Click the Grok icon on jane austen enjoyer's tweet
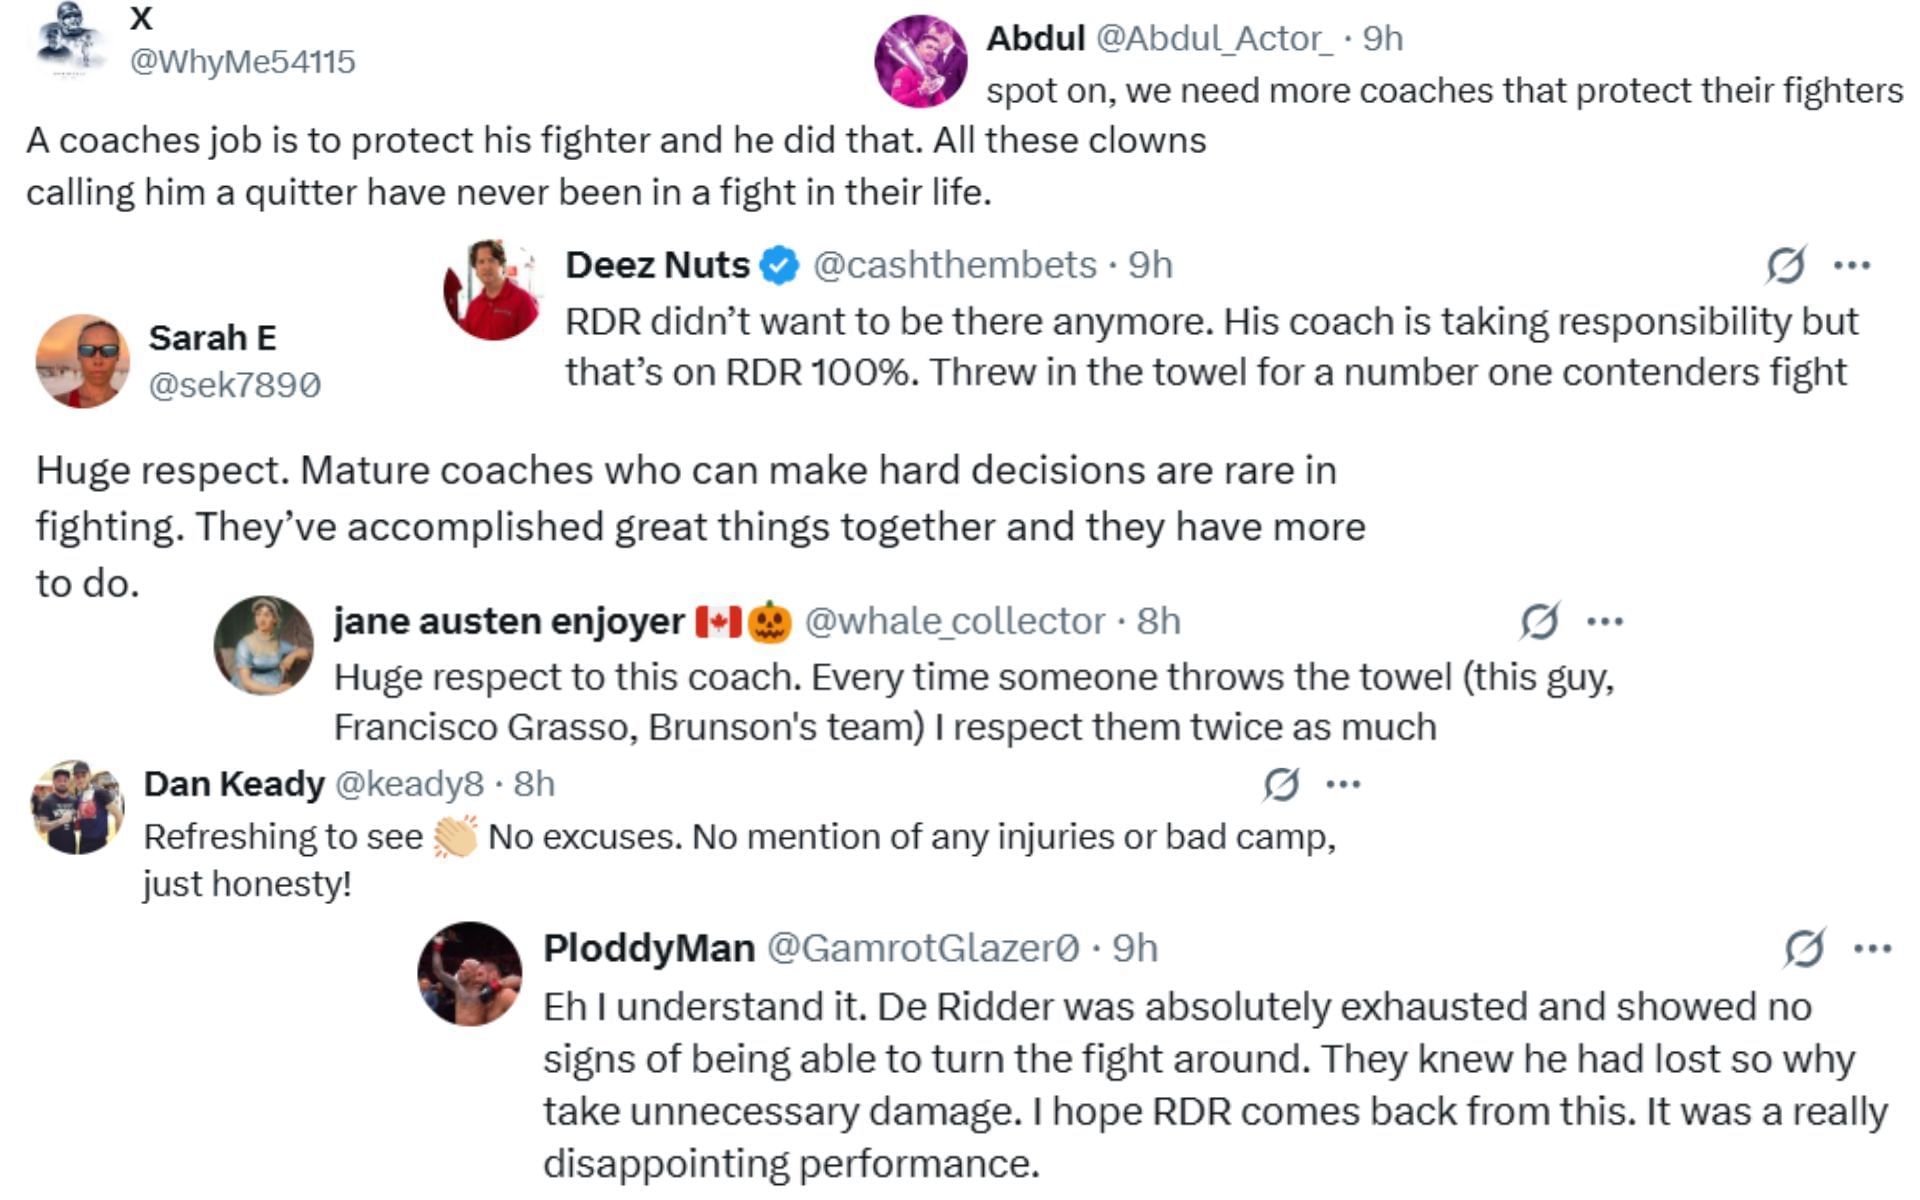 (x=1539, y=621)
